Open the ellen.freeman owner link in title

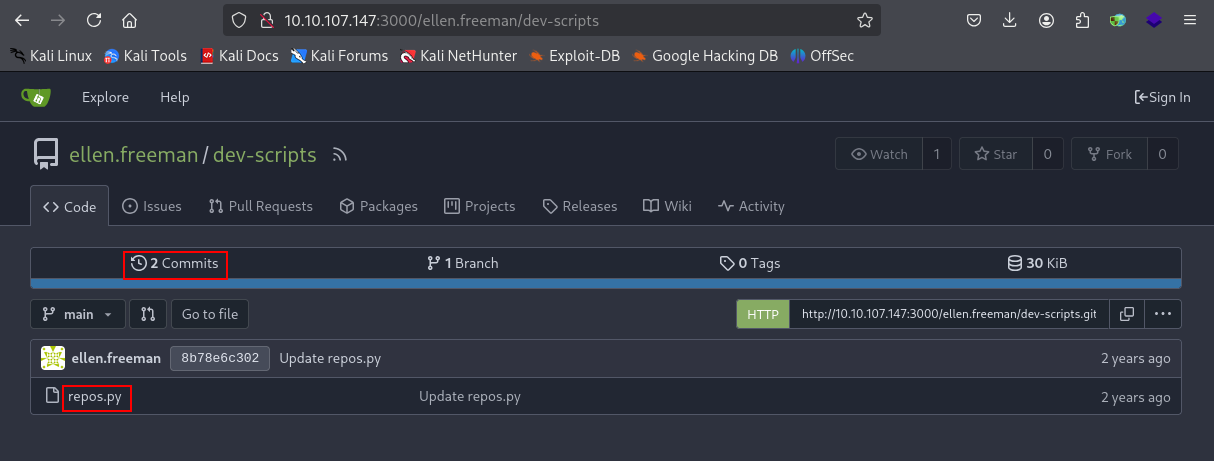[x=134, y=155]
